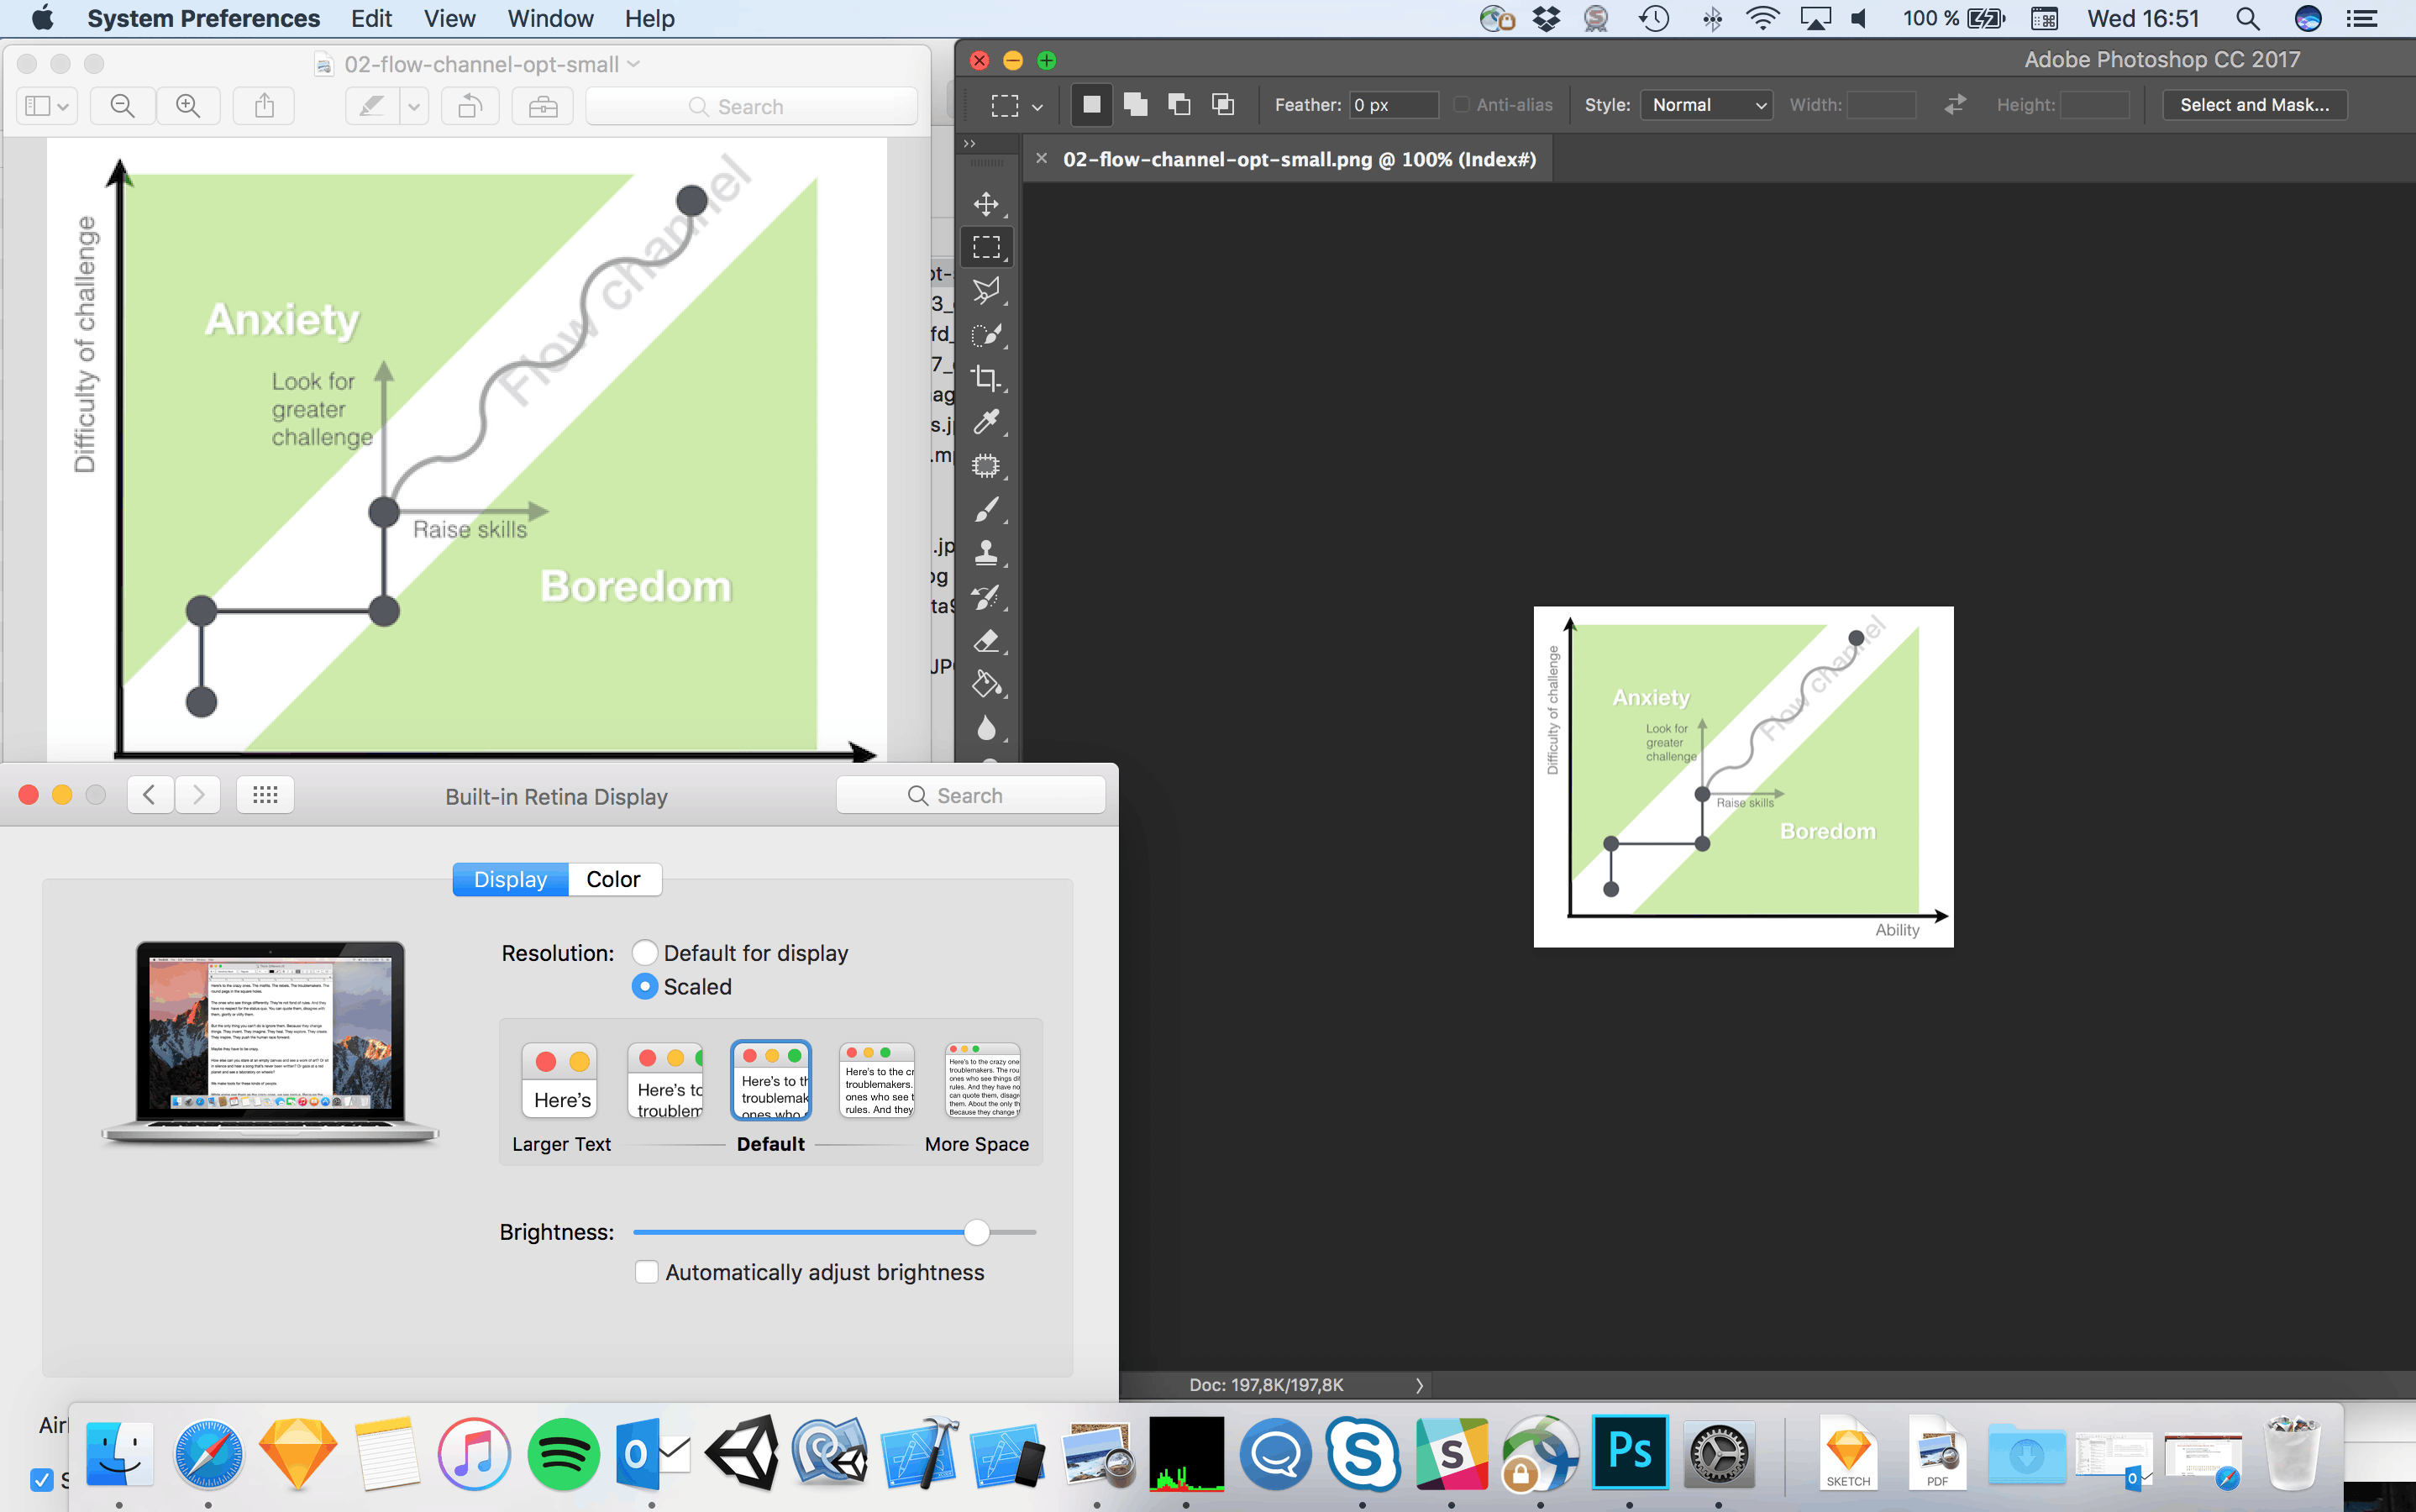Expand the Doc status bar arrow

click(1418, 1385)
